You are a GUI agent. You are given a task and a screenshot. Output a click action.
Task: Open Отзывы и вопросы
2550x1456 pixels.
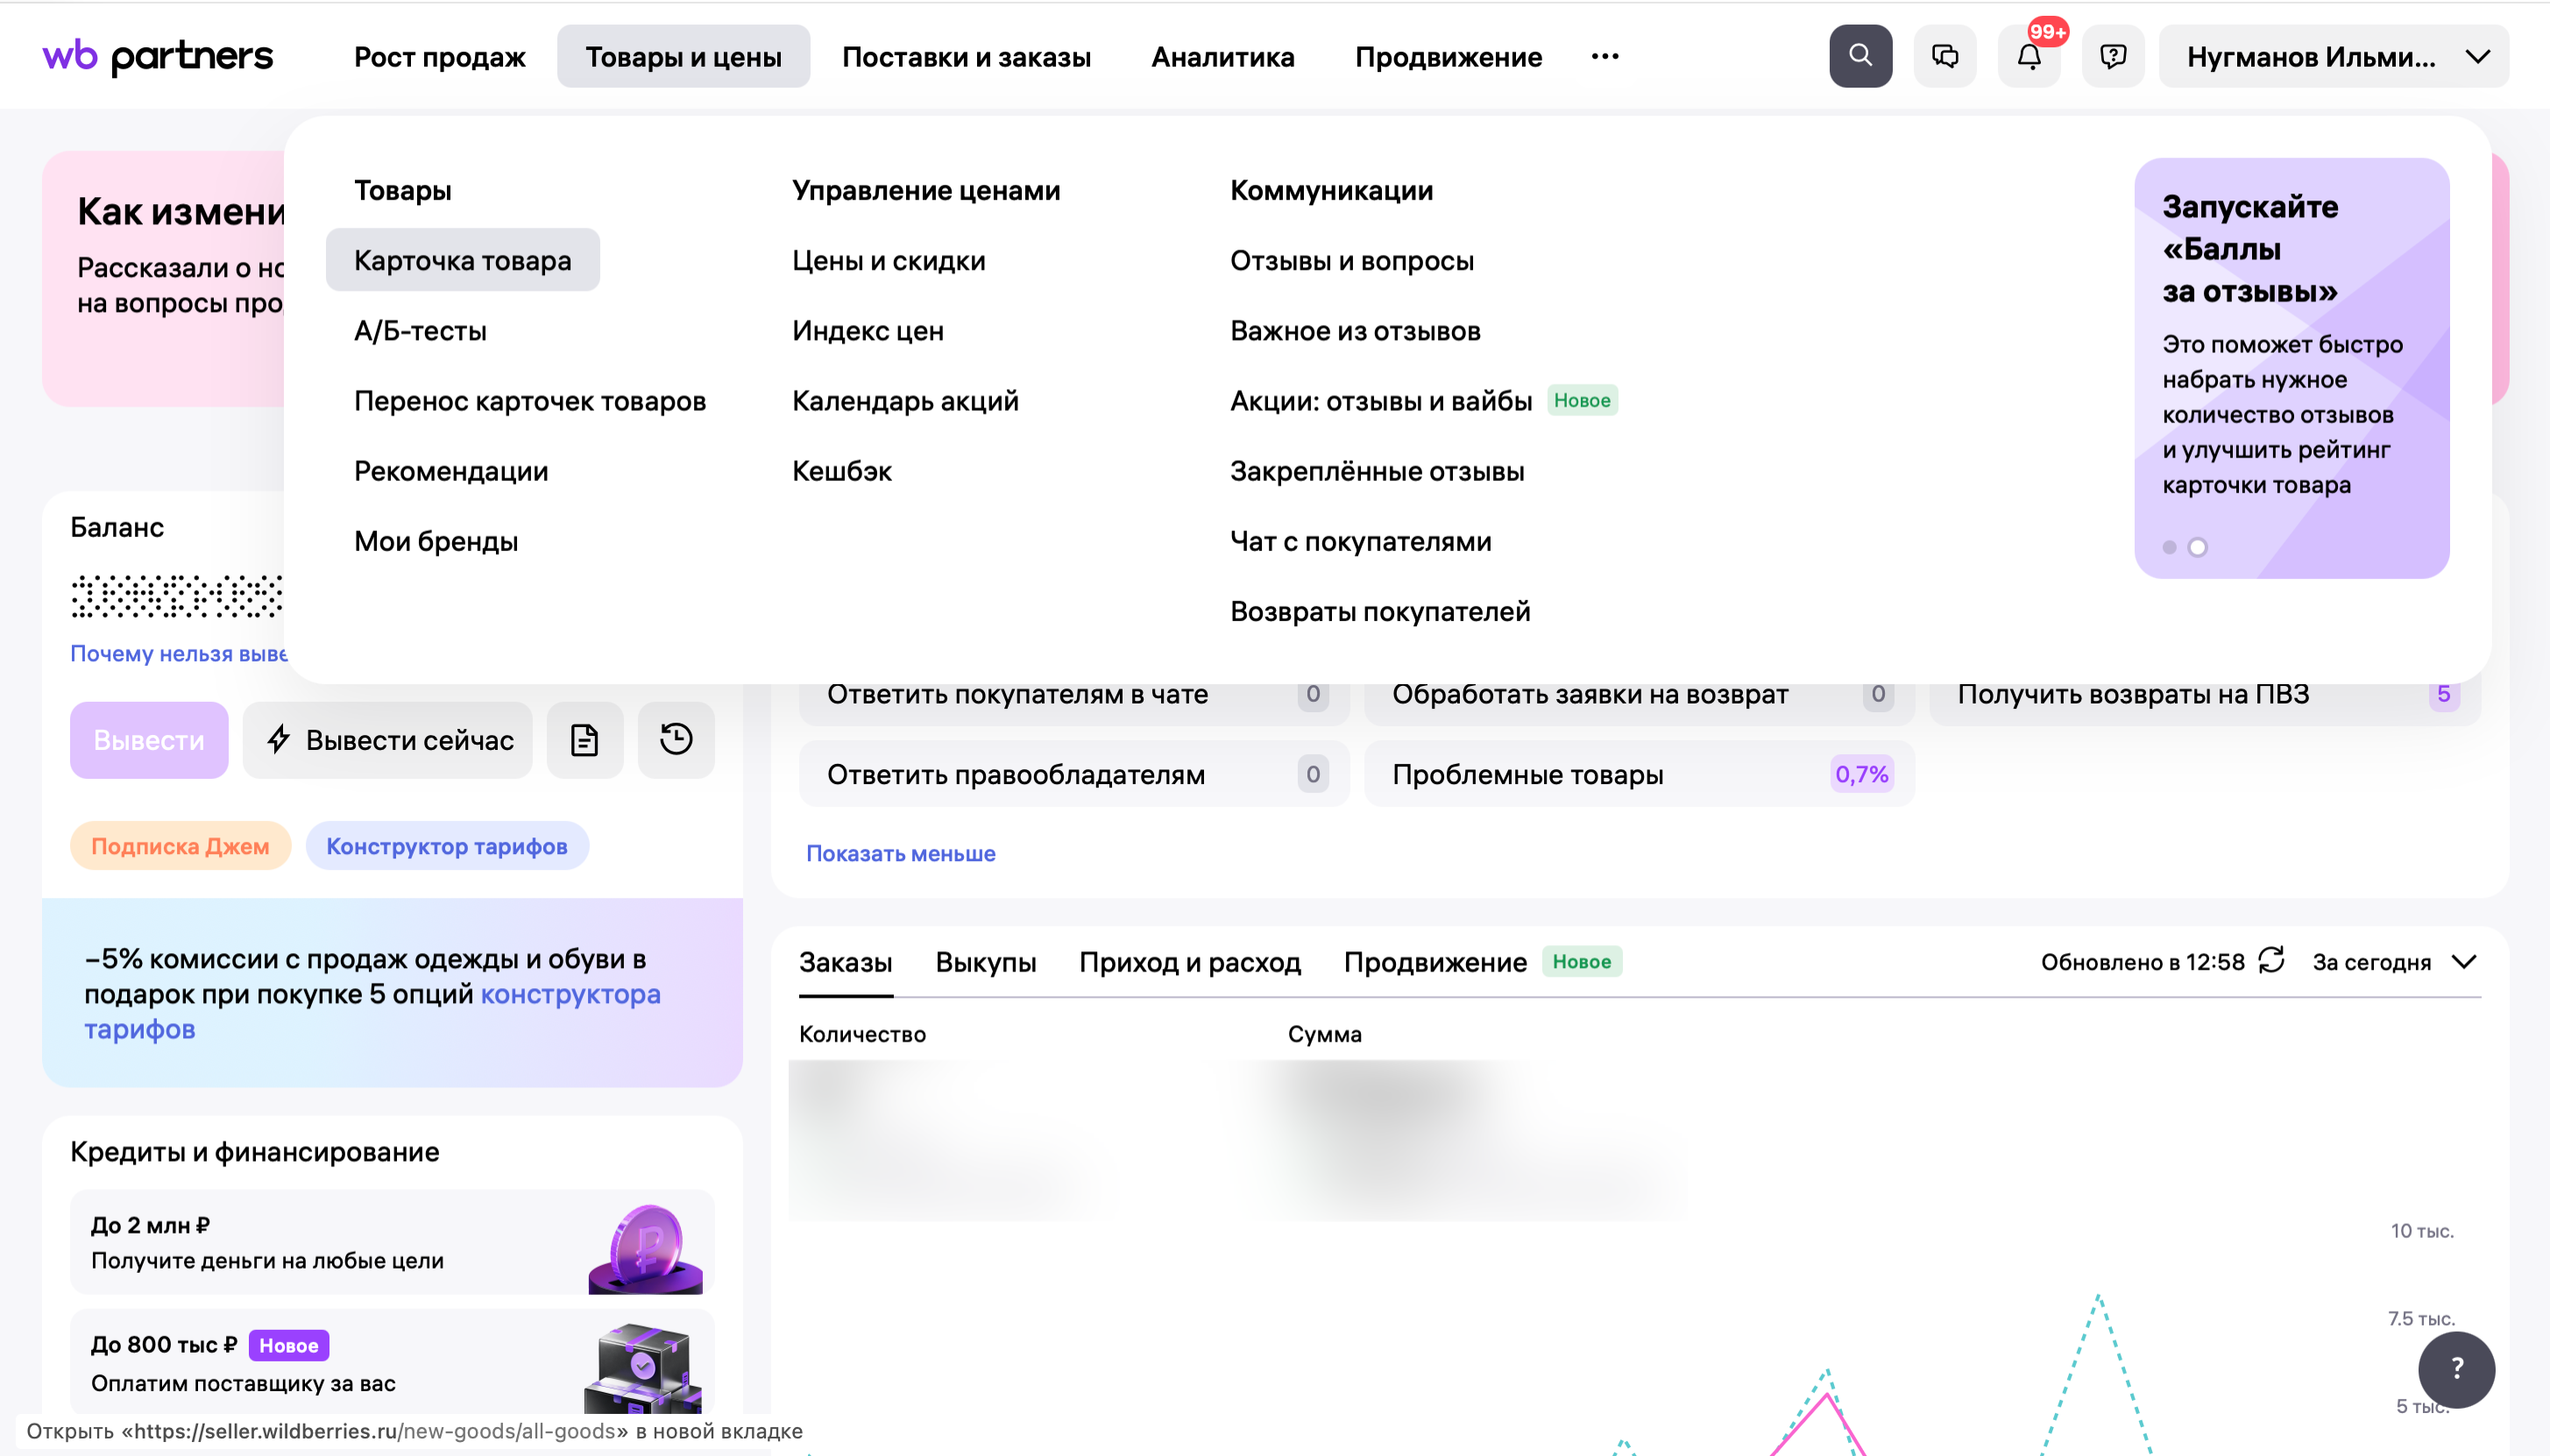pos(1352,260)
